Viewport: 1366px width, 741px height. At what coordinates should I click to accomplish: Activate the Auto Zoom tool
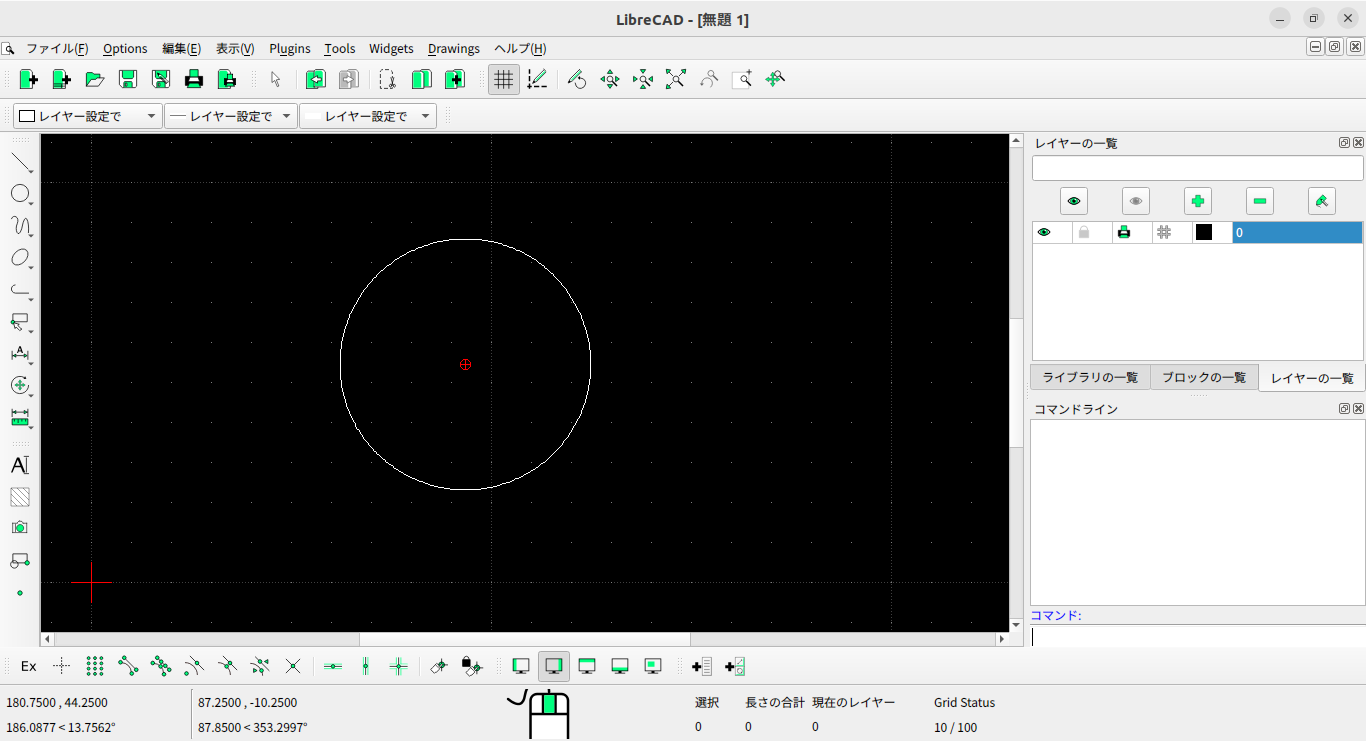point(675,79)
